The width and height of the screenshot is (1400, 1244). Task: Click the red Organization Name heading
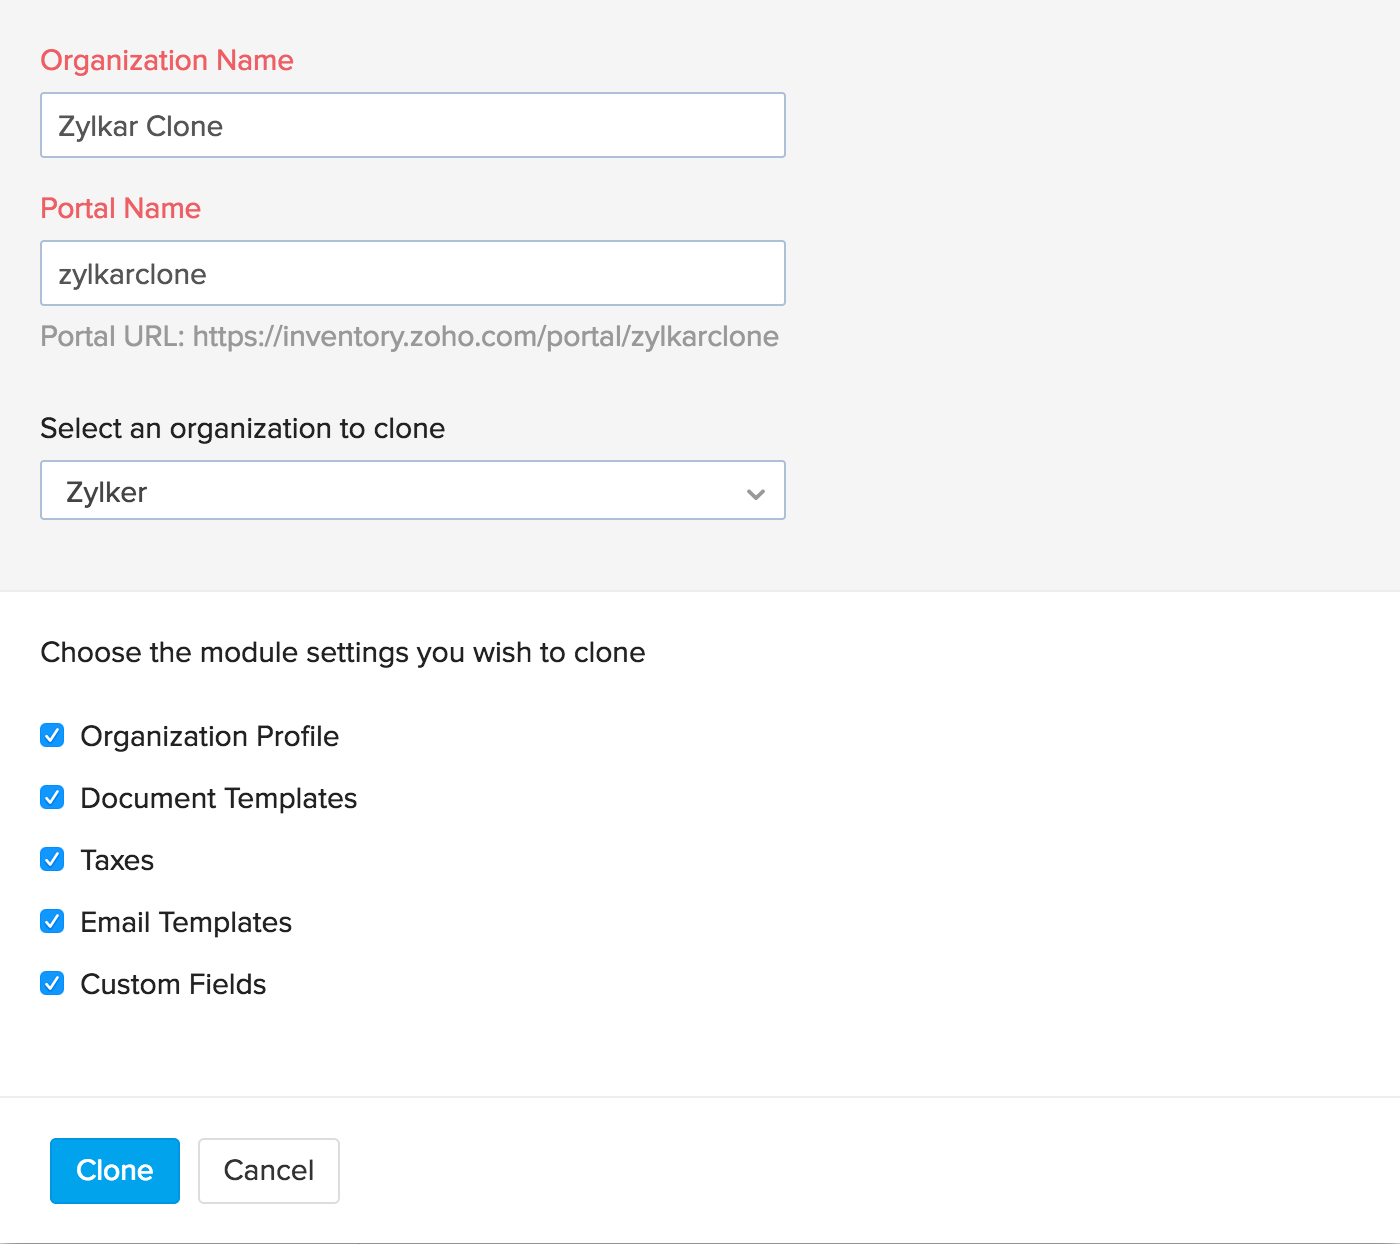point(166,60)
